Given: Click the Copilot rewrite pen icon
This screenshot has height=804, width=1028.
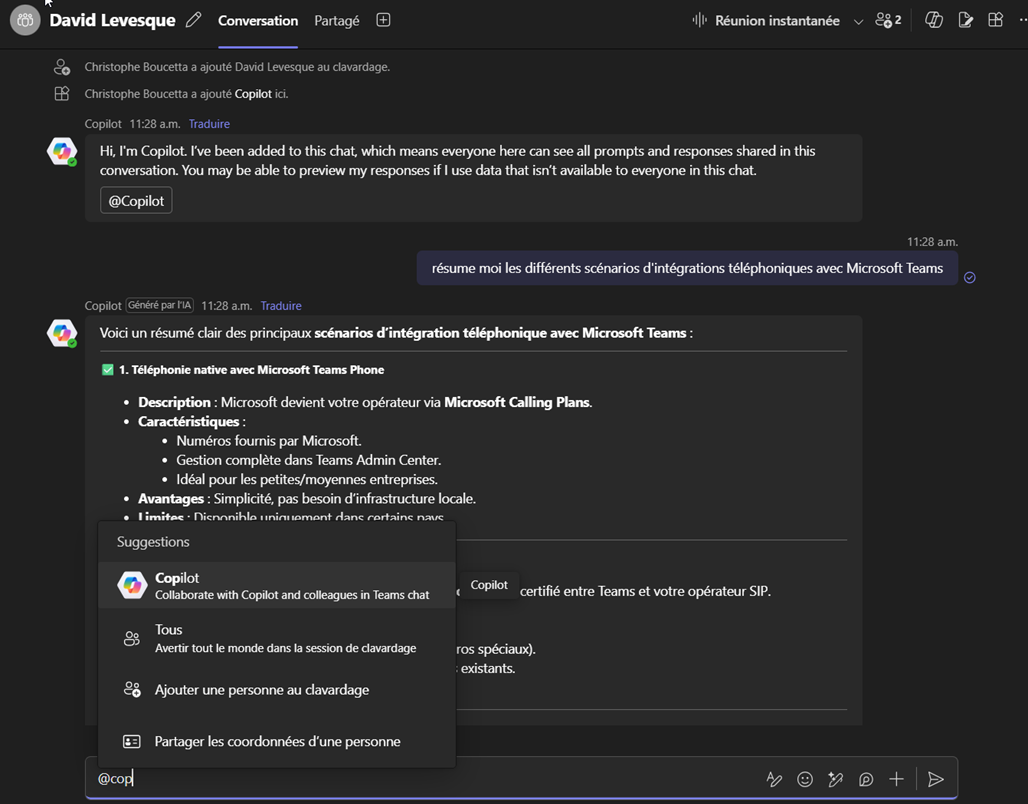Looking at the screenshot, I should point(836,779).
